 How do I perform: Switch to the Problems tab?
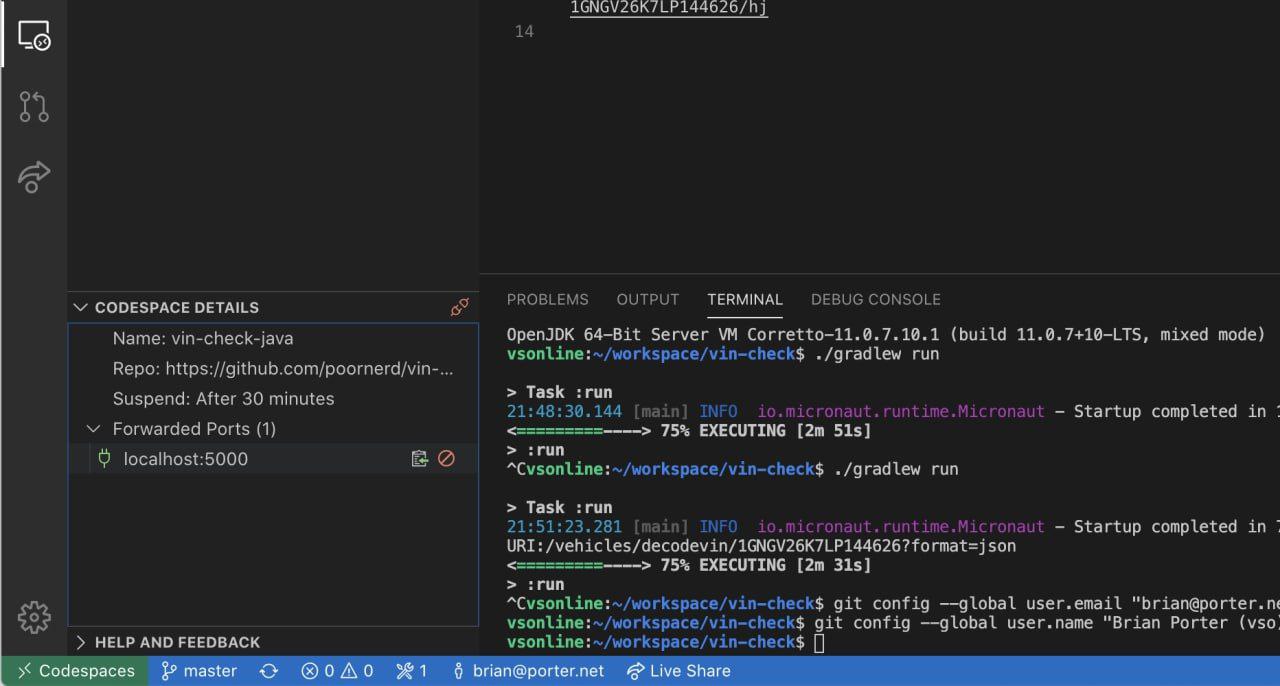(x=548, y=300)
